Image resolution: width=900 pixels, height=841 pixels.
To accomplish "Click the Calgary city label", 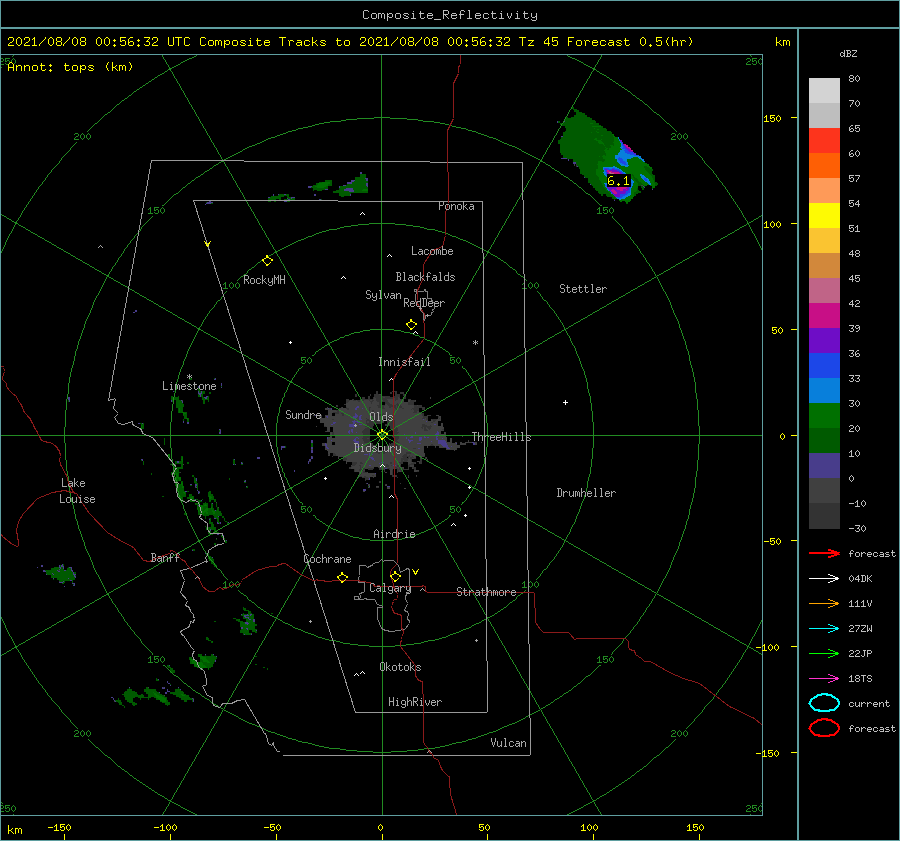I will [x=390, y=588].
